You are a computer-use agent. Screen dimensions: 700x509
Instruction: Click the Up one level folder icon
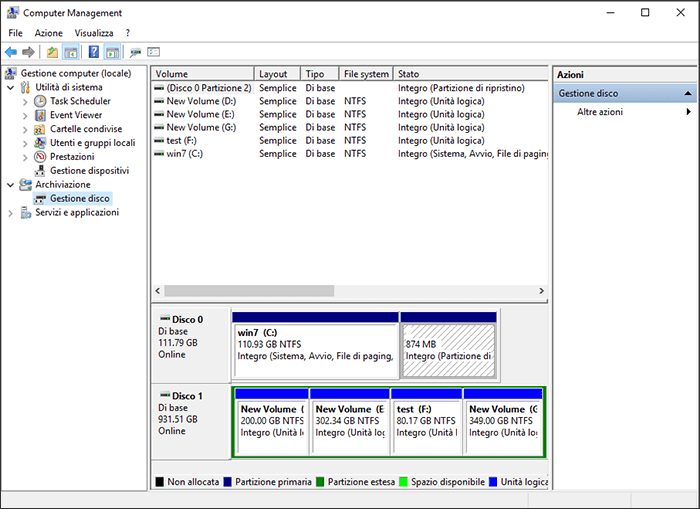click(x=52, y=52)
